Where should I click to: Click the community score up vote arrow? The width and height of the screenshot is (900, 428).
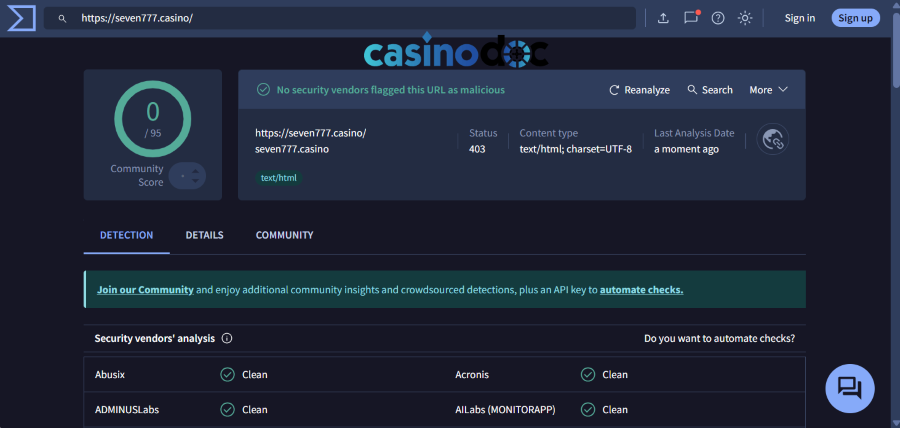click(195, 170)
